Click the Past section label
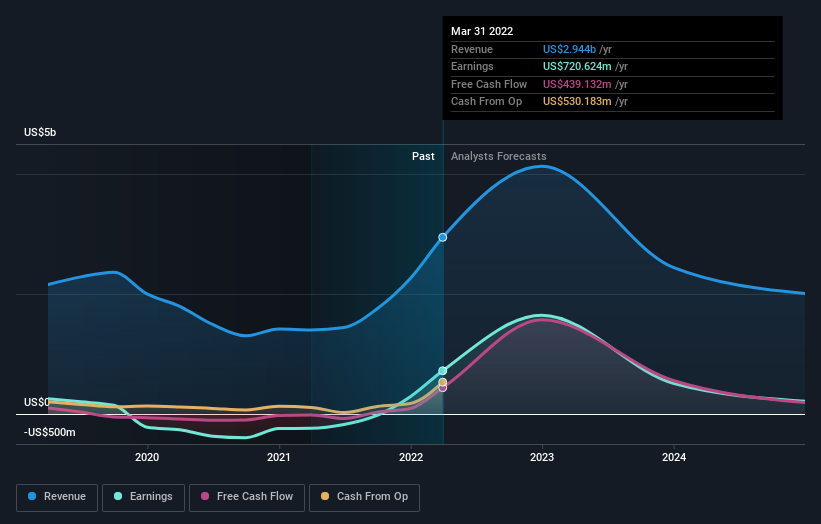 423,156
